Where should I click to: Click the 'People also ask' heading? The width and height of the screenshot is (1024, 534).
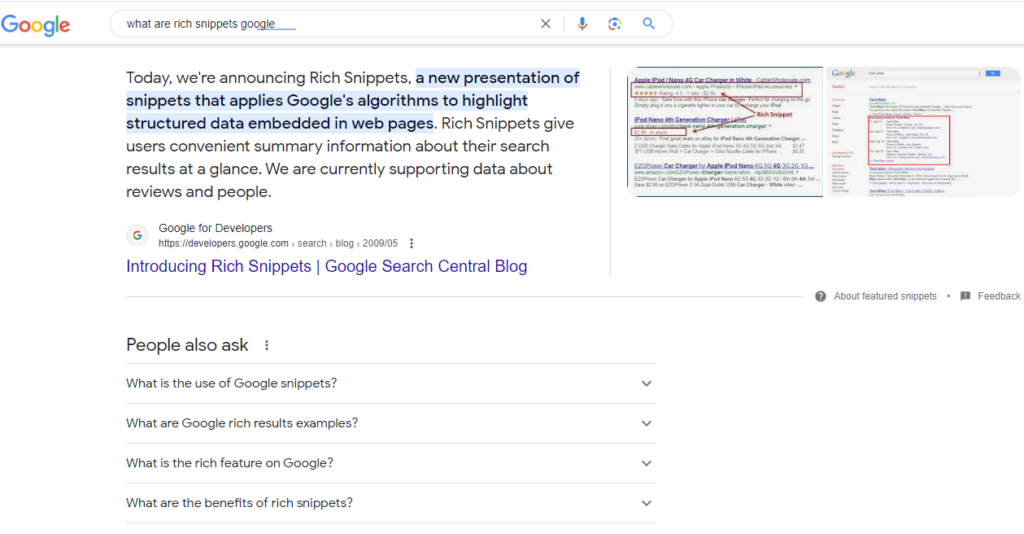tap(187, 345)
